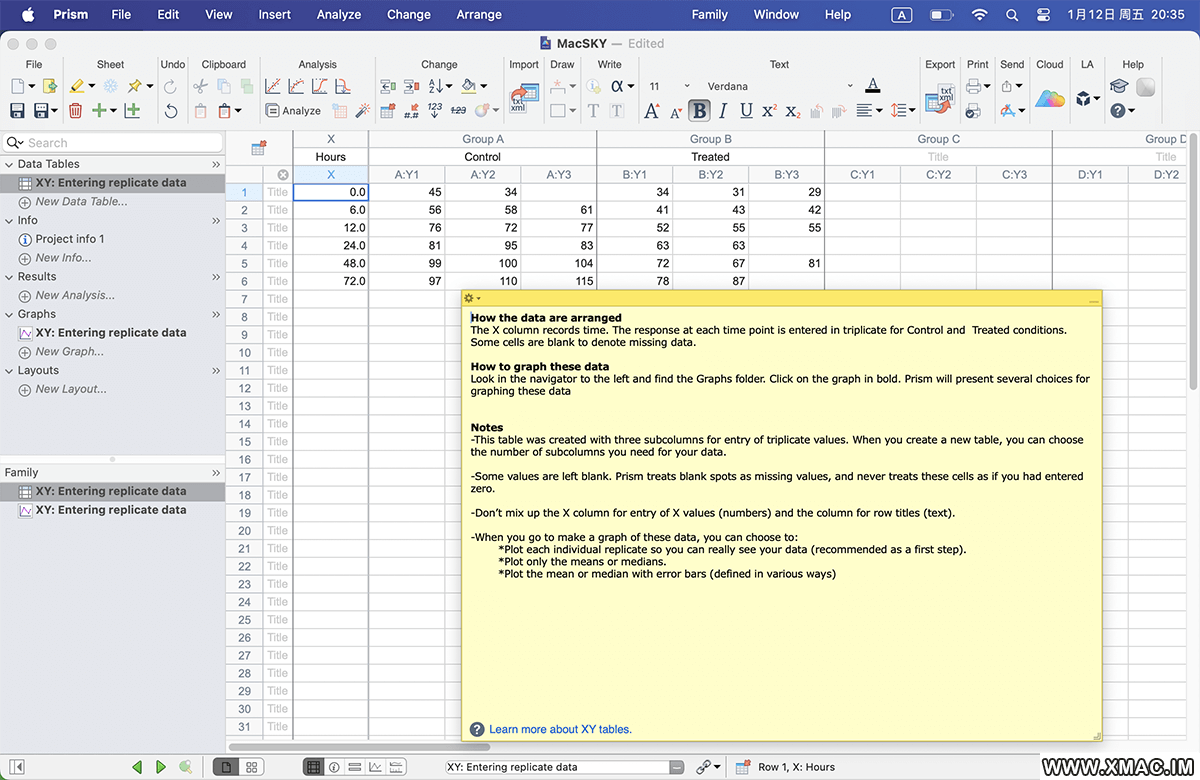Click the decrease font size icon

[x=677, y=111]
